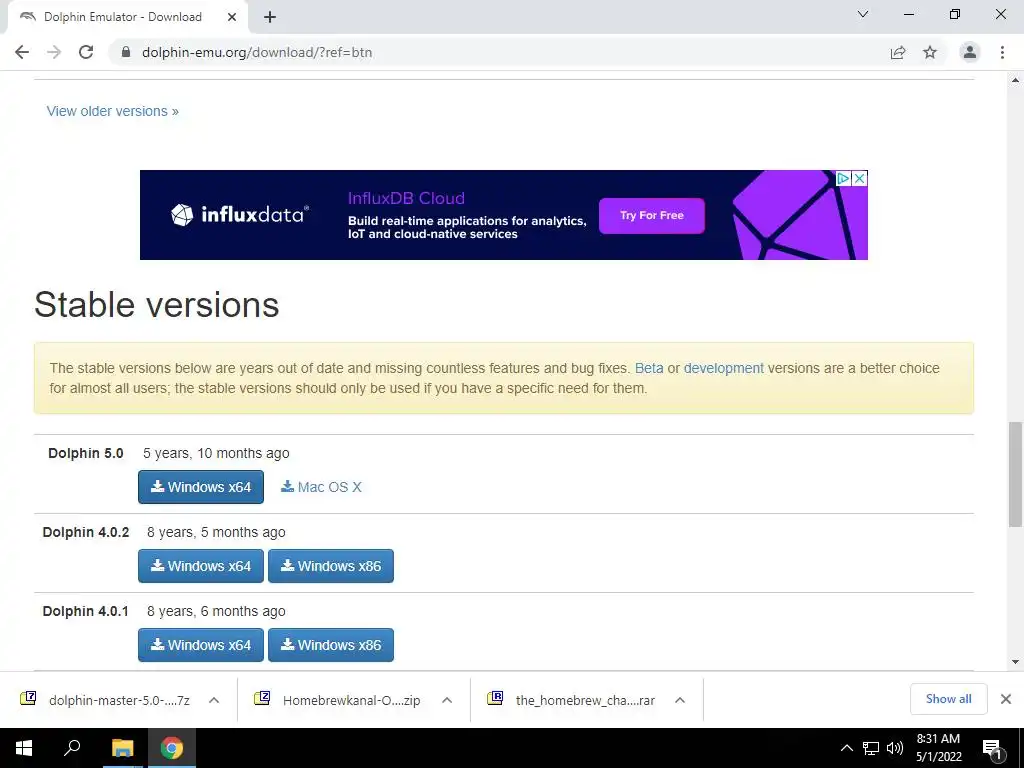Viewport: 1024px width, 768px height.
Task: Open View older versions link
Action: [112, 111]
